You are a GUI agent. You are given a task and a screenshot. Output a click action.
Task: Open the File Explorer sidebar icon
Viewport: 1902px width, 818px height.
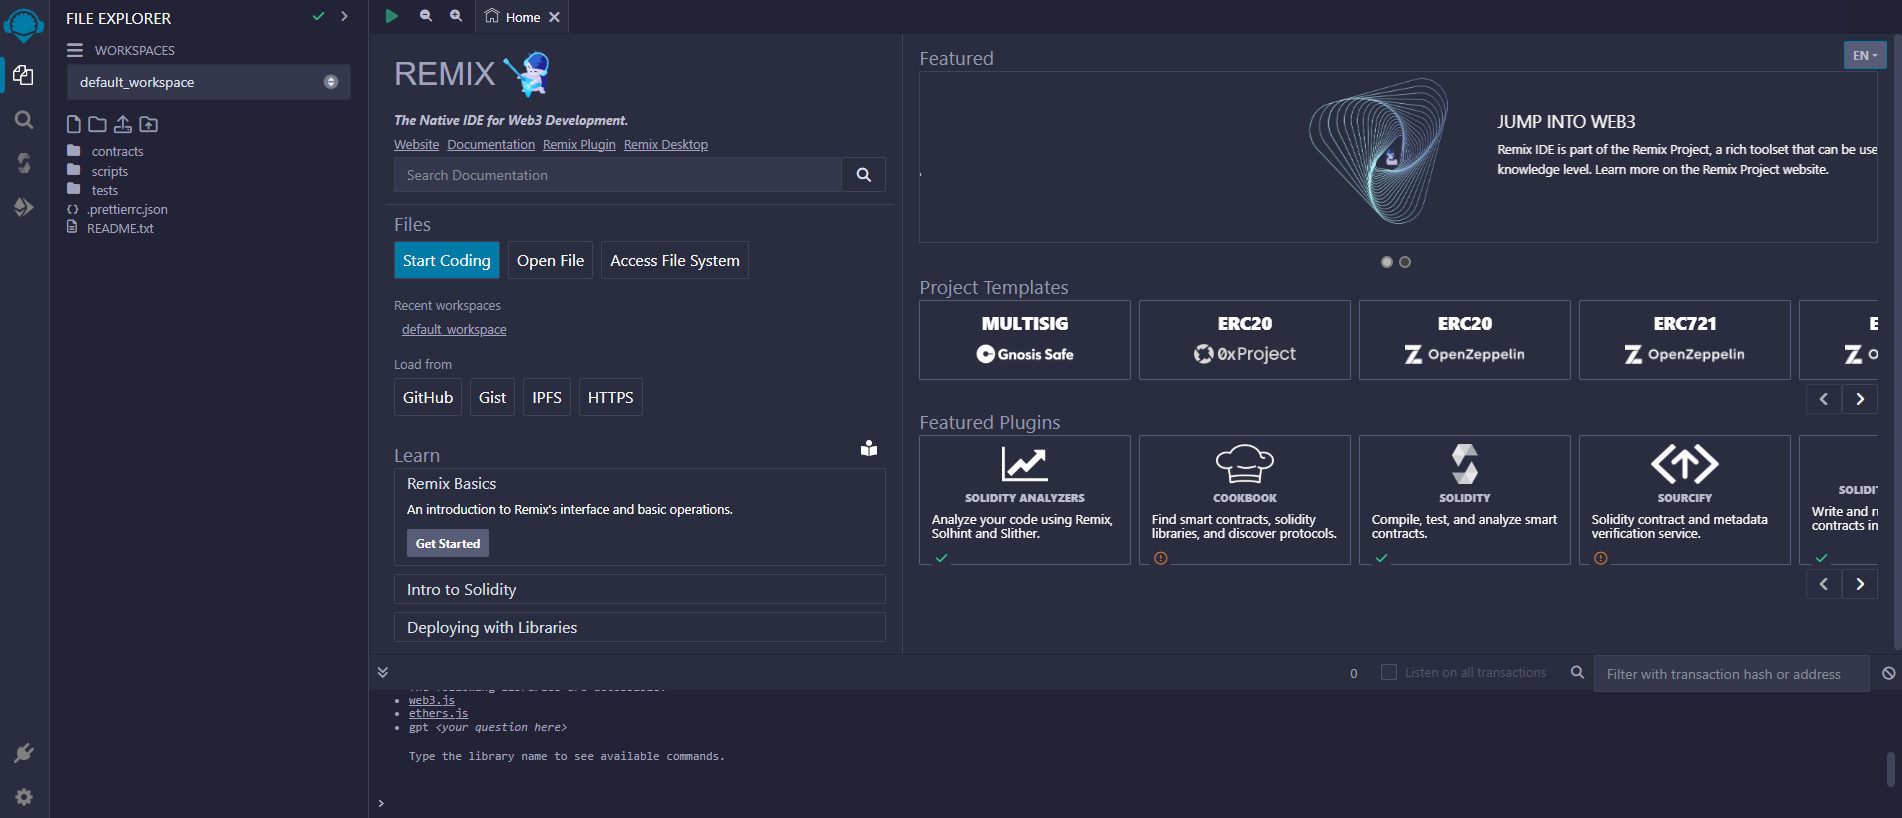pos(24,75)
